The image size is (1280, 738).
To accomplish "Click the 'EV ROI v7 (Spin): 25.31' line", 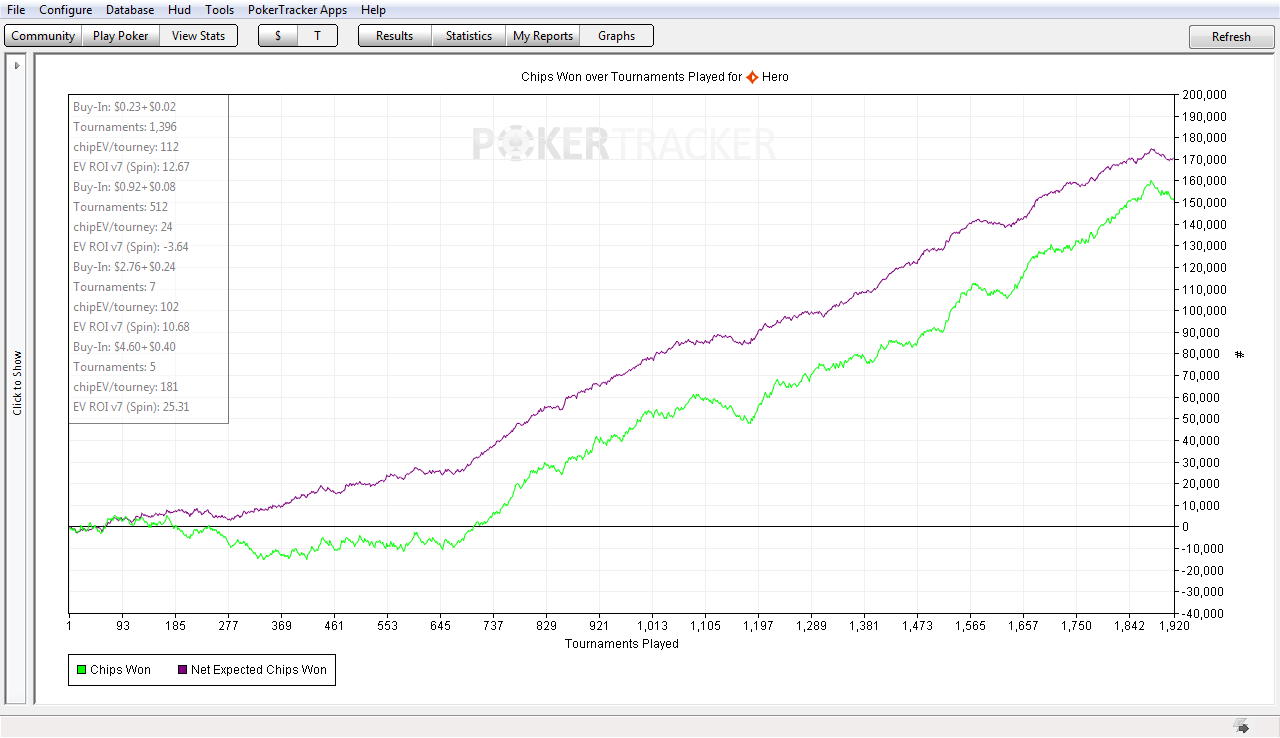I will pos(131,407).
